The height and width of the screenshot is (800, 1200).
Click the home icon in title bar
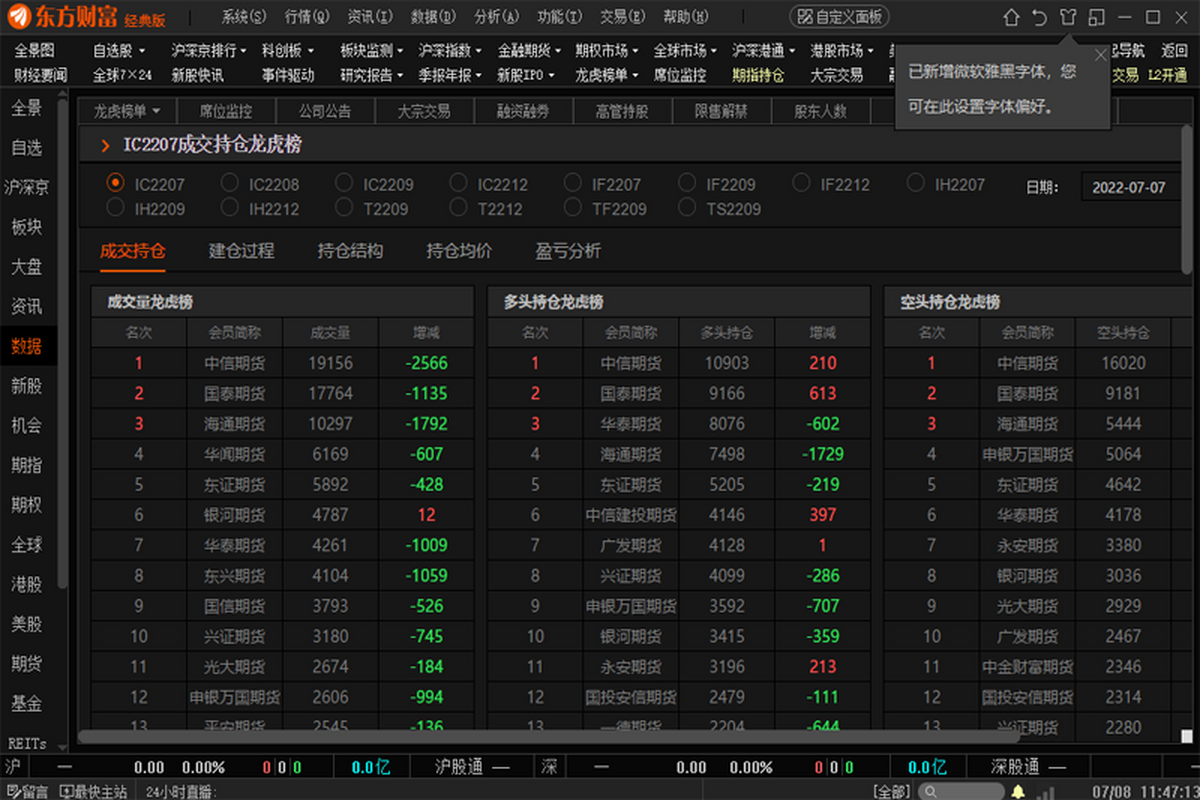click(1011, 18)
